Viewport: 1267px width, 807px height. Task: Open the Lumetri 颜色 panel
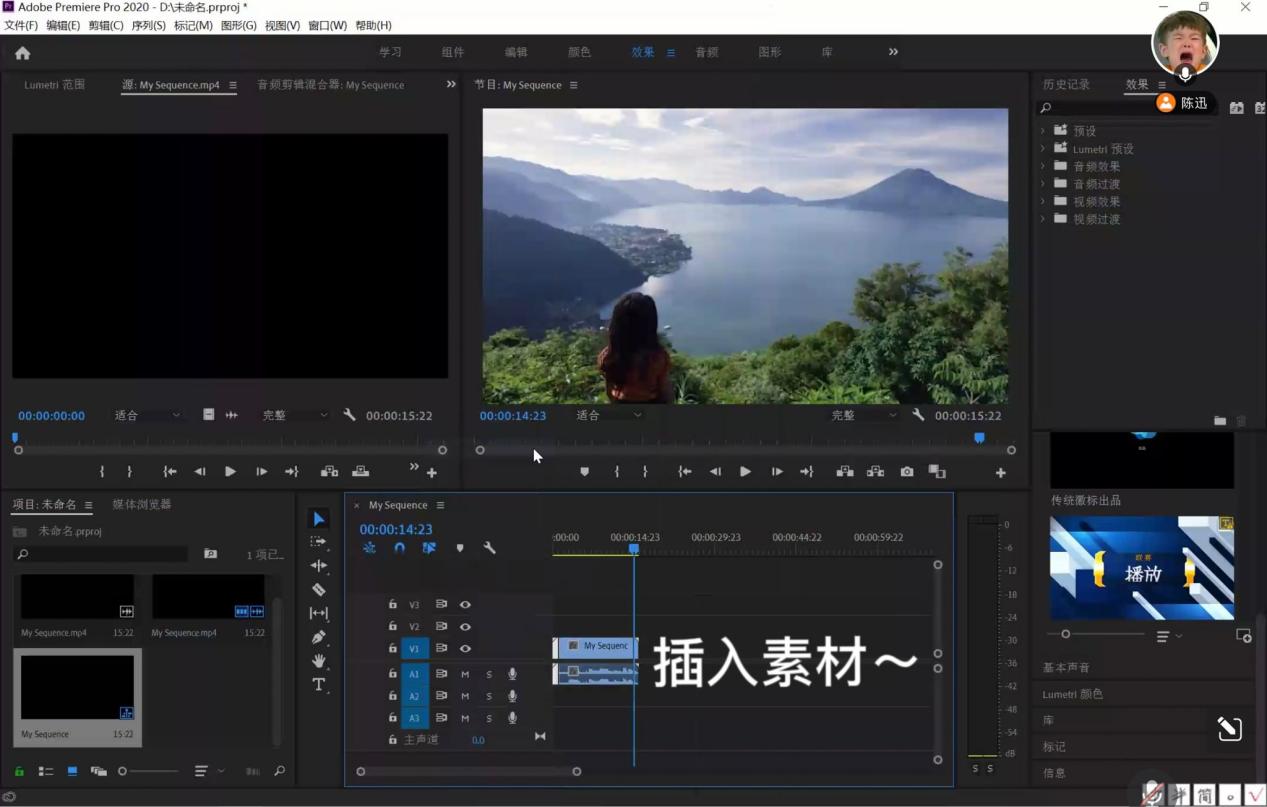pyautogui.click(x=1073, y=694)
